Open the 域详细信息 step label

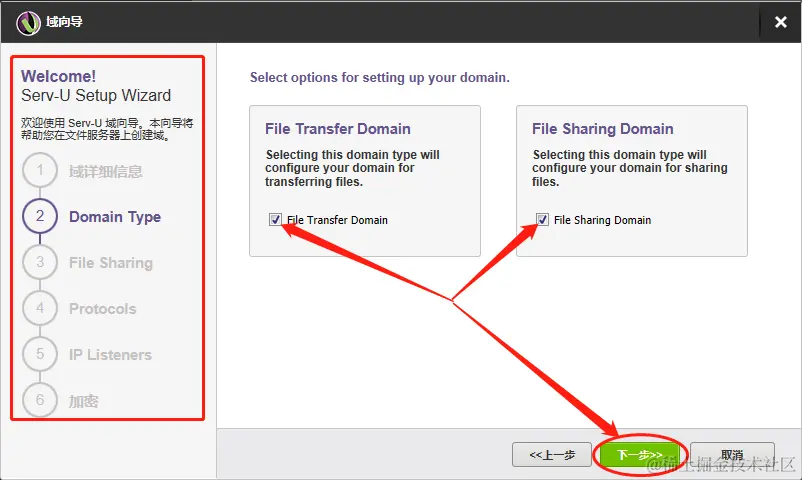tap(105, 171)
